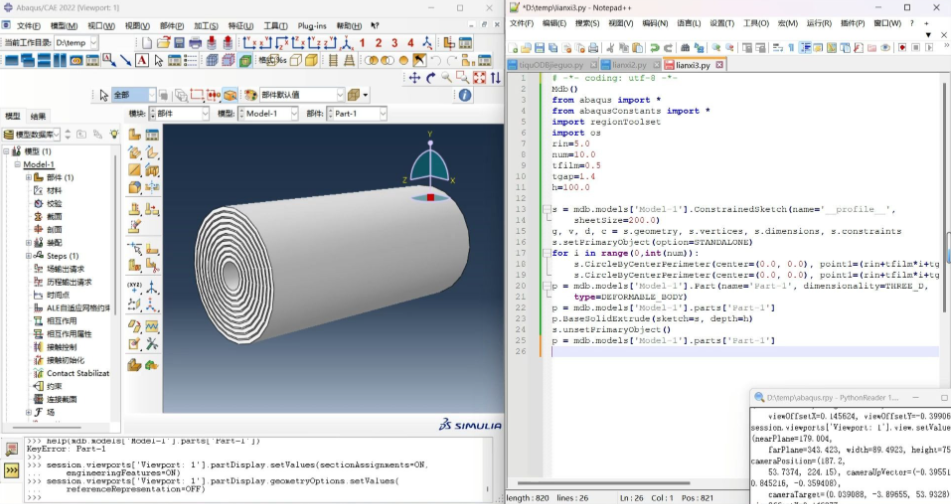Open the selection filter dropdown showing 全部
This screenshot has height=504, width=951.
click(x=150, y=95)
